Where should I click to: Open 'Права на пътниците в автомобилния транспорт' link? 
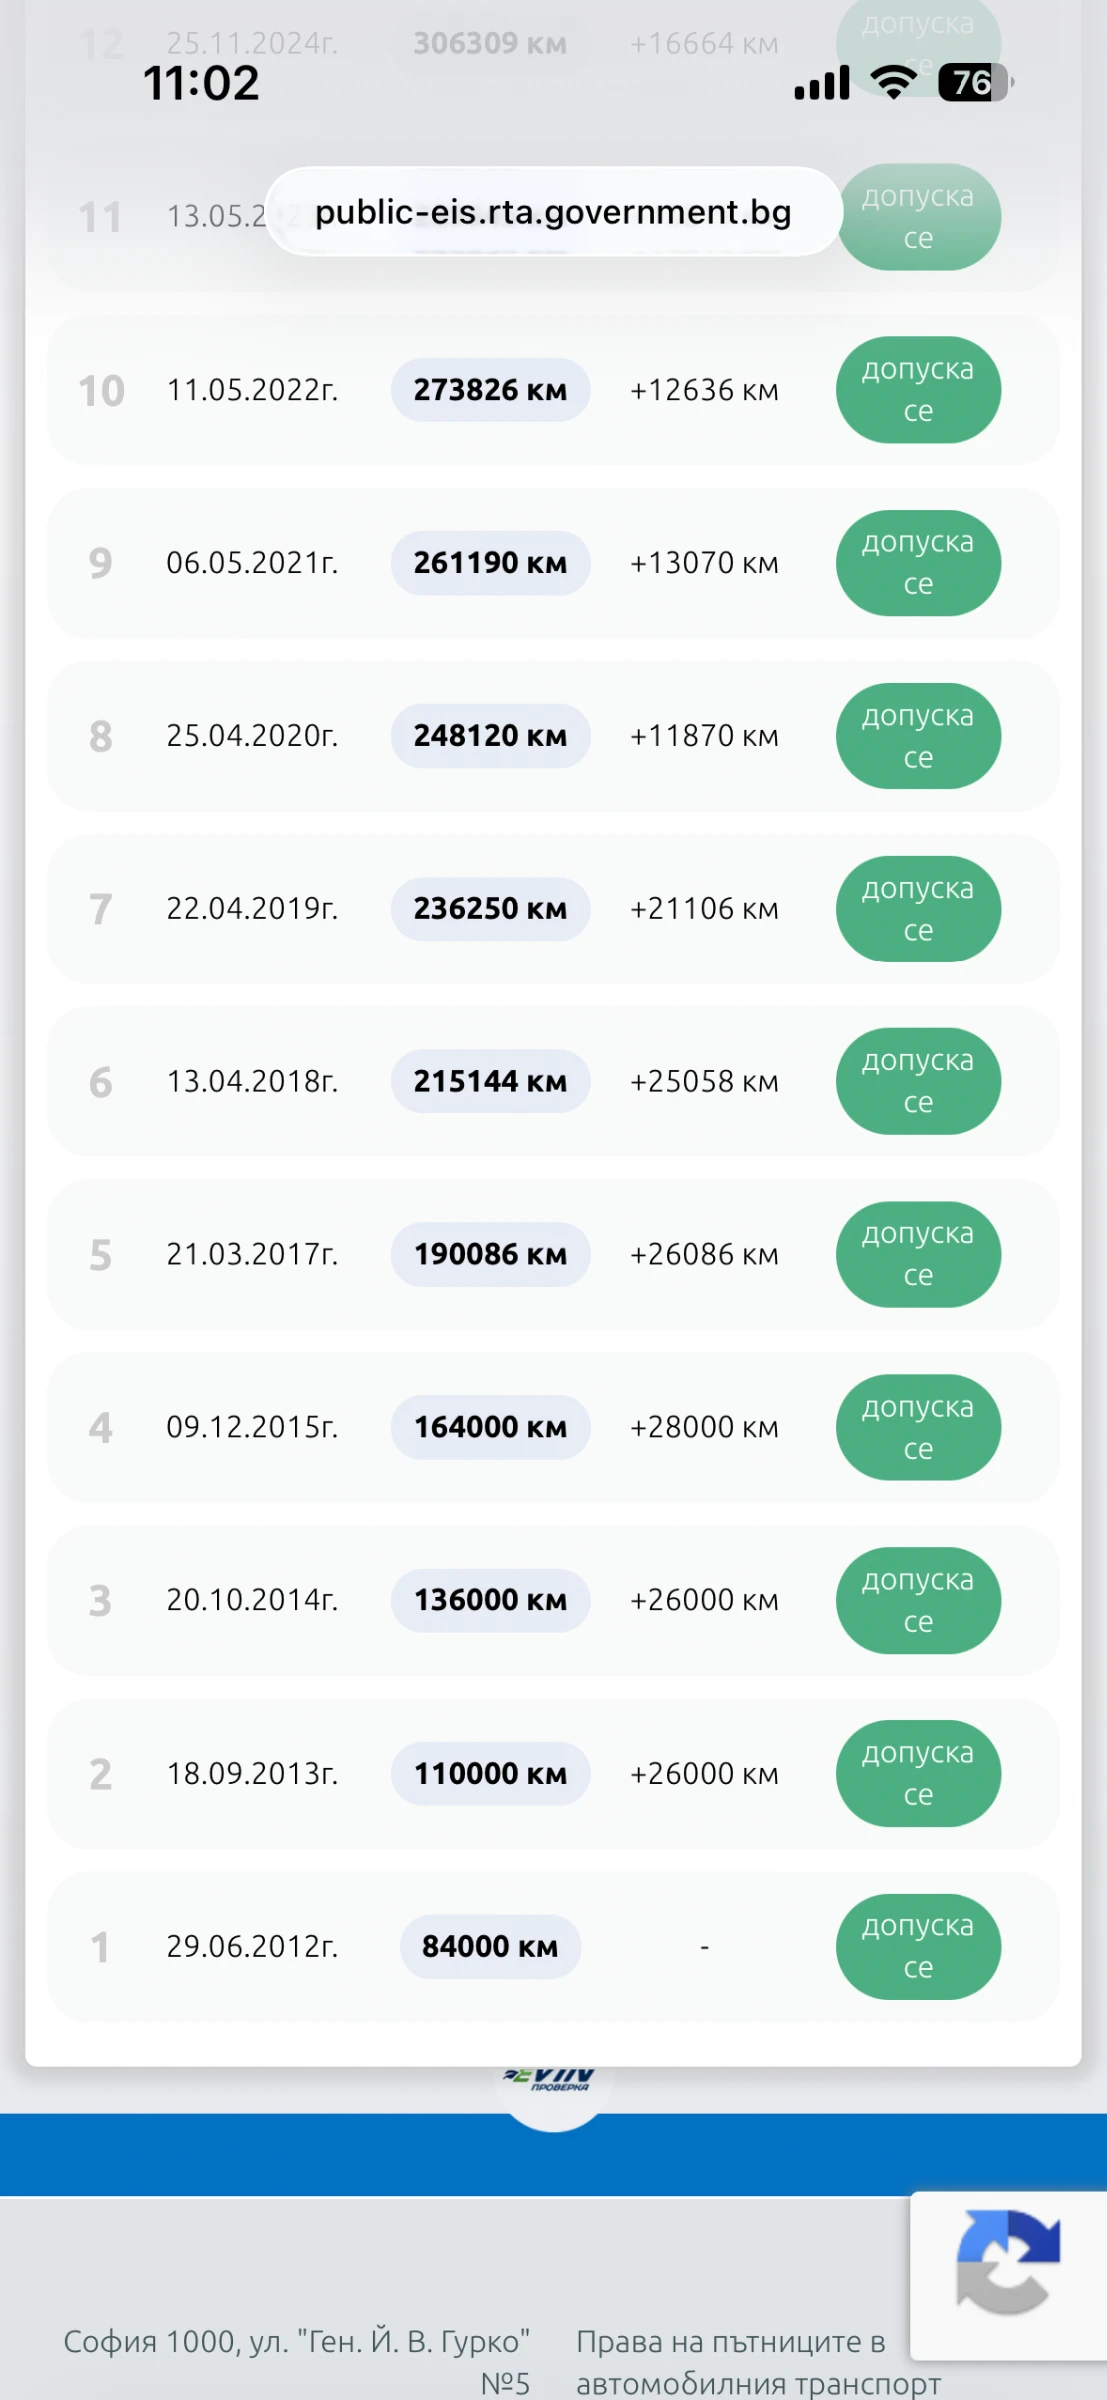(758, 2362)
